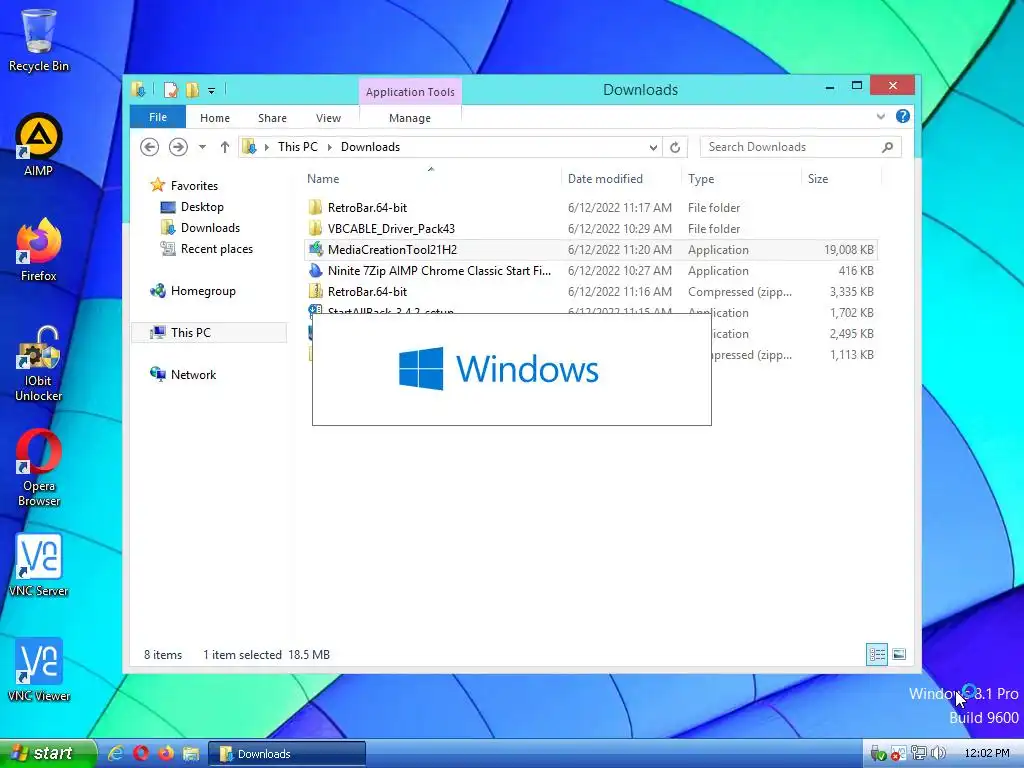Click the Downloads folder icon in title bar
The image size is (1024, 768).
(x=138, y=89)
